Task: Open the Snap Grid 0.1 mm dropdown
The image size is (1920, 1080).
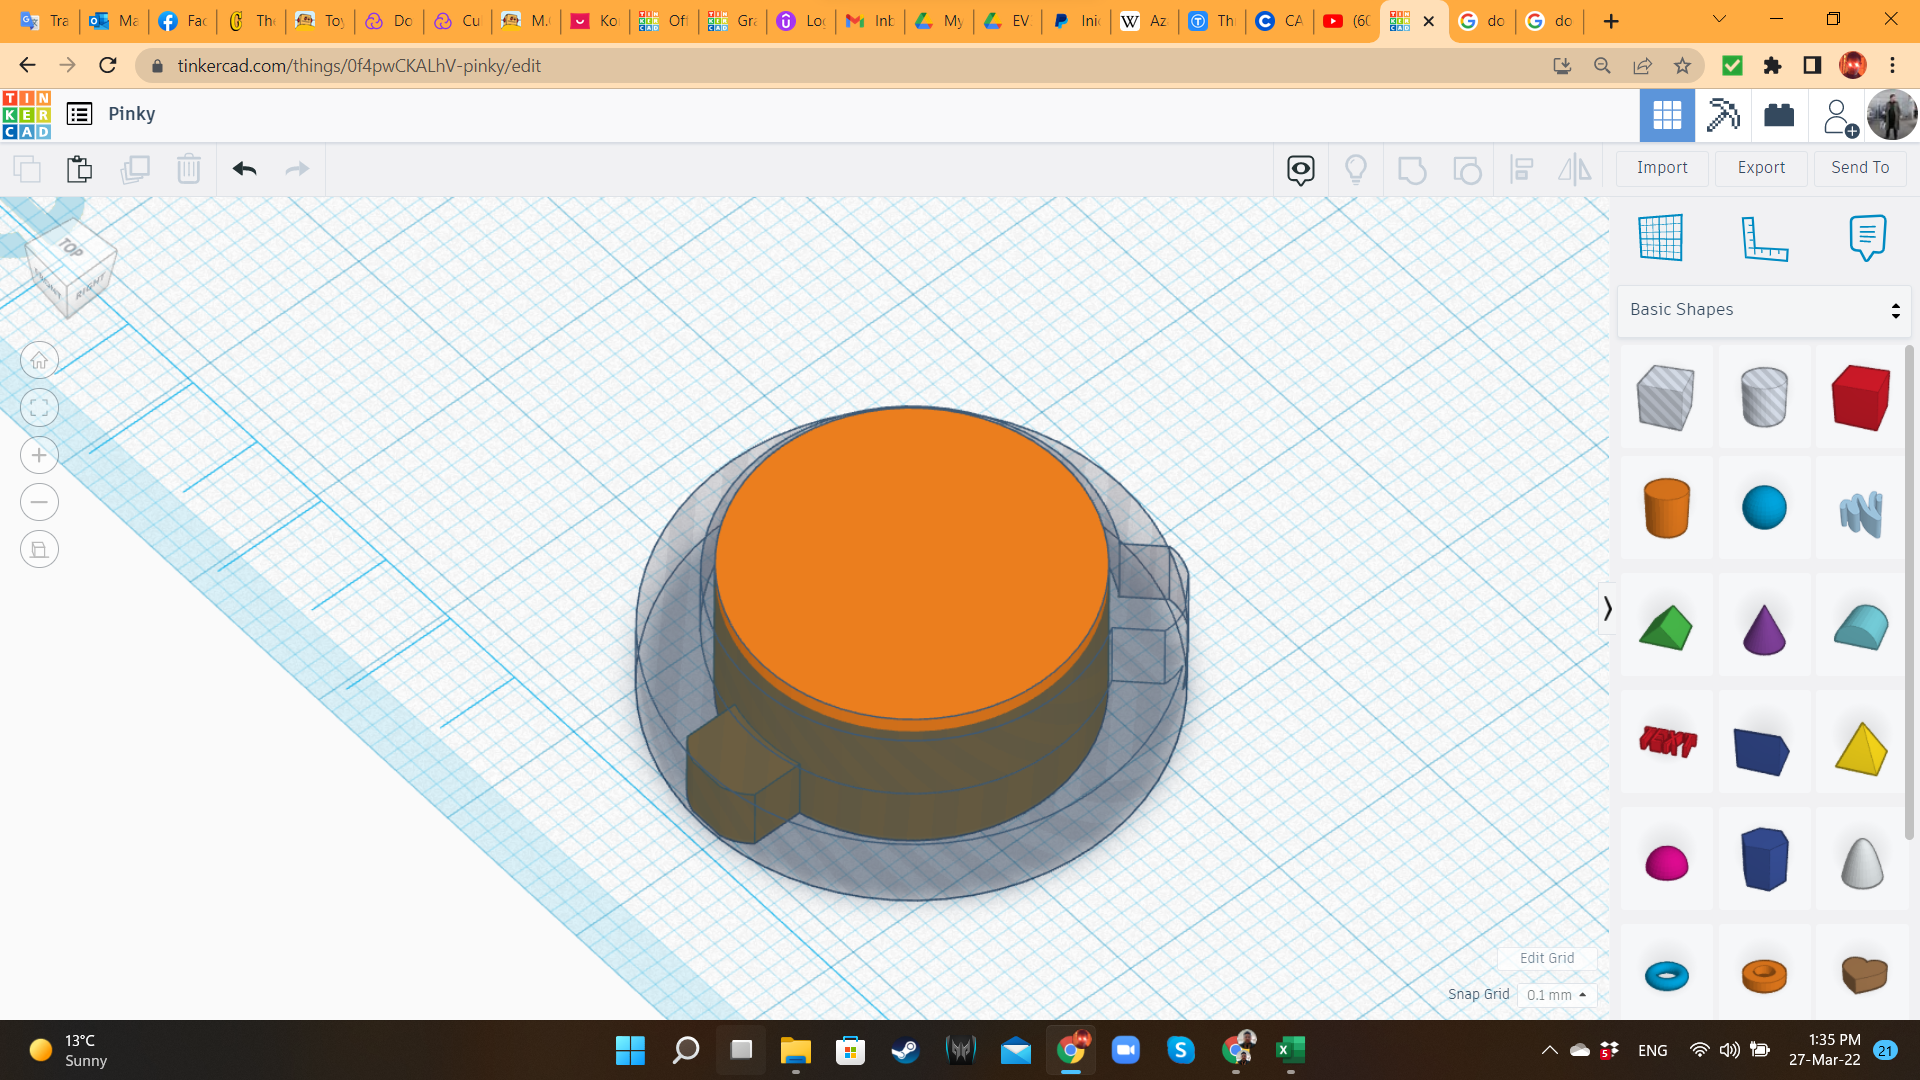Action: pyautogui.click(x=1556, y=995)
